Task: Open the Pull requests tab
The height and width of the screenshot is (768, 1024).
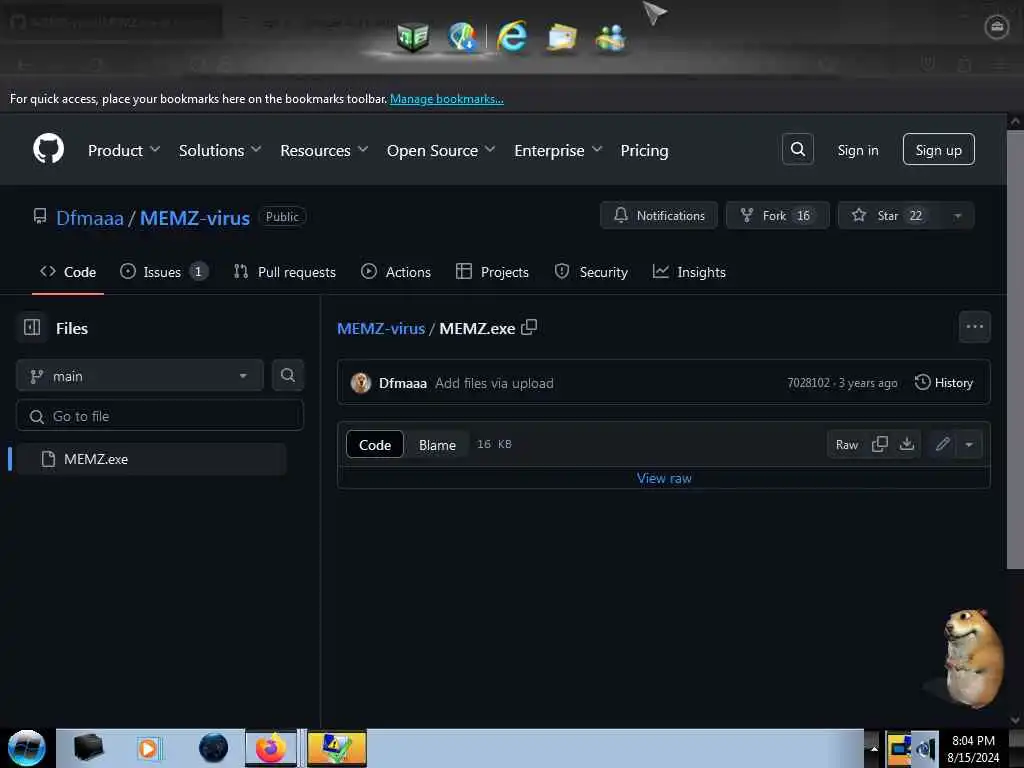Action: tap(285, 272)
